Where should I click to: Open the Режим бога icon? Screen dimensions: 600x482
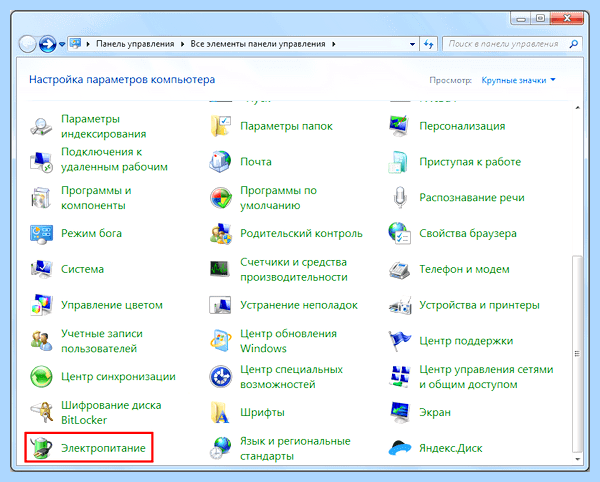pyautogui.click(x=41, y=233)
